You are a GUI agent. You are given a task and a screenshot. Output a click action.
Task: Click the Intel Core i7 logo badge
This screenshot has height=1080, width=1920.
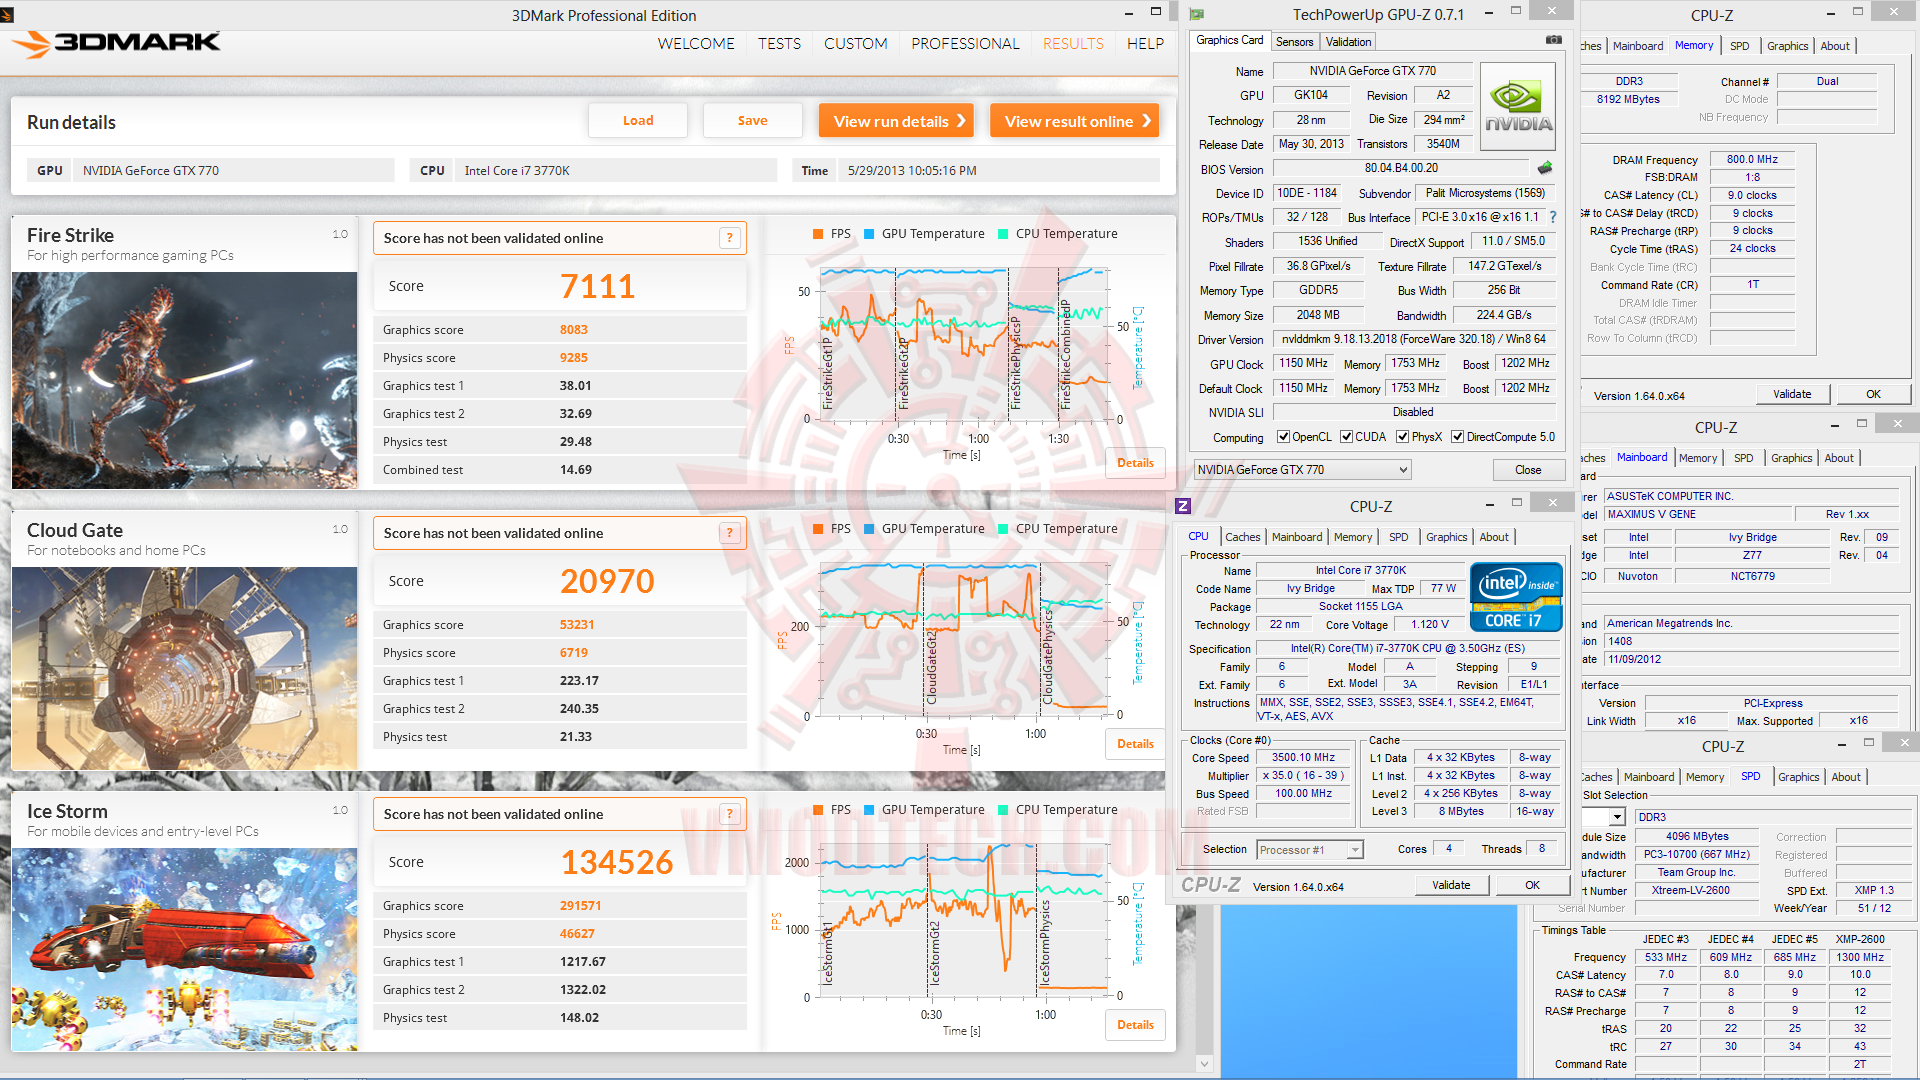tap(1515, 597)
